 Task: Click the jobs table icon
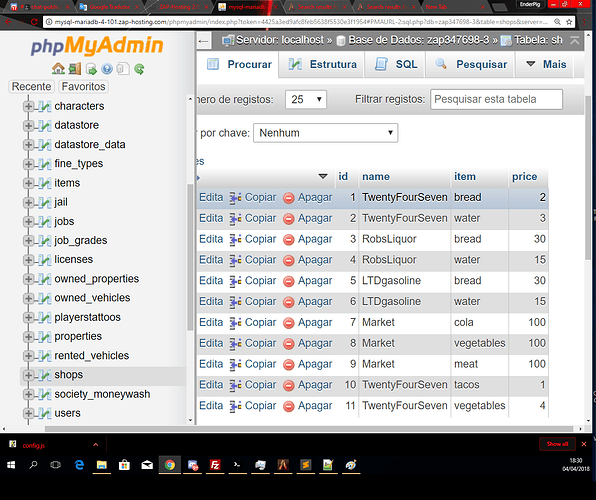[44, 221]
